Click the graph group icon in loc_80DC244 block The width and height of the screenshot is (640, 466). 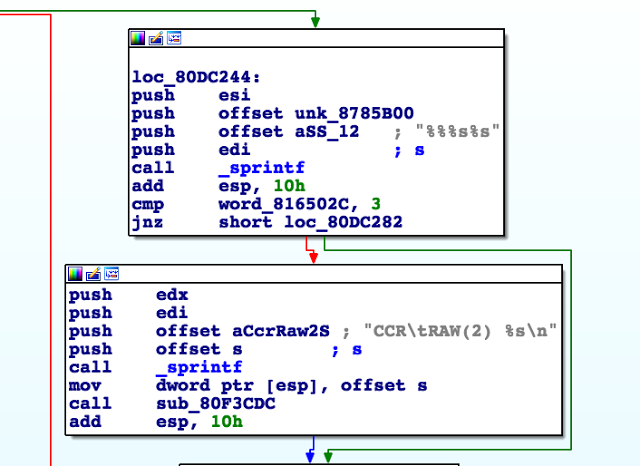coord(174,38)
